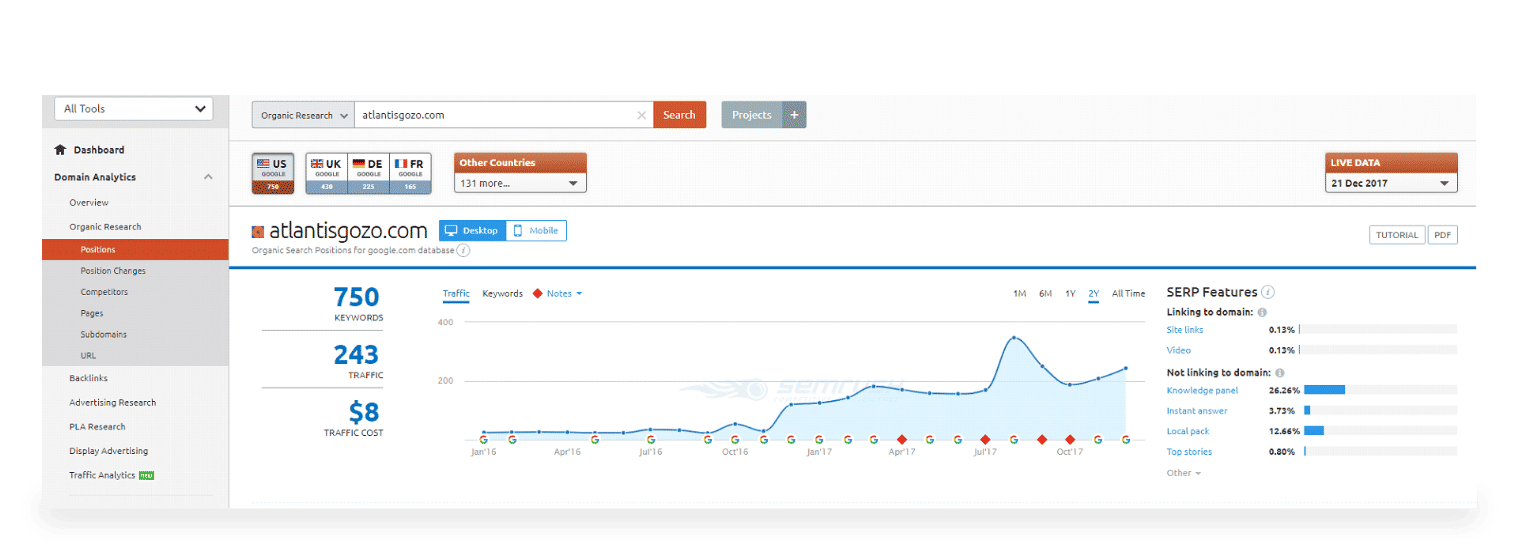Open Position Changes in the sidebar

click(x=113, y=271)
